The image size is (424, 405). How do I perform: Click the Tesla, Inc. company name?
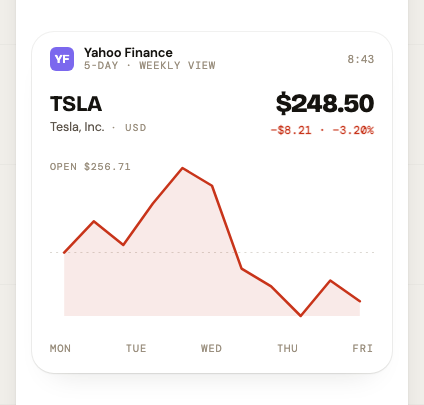[x=77, y=127]
